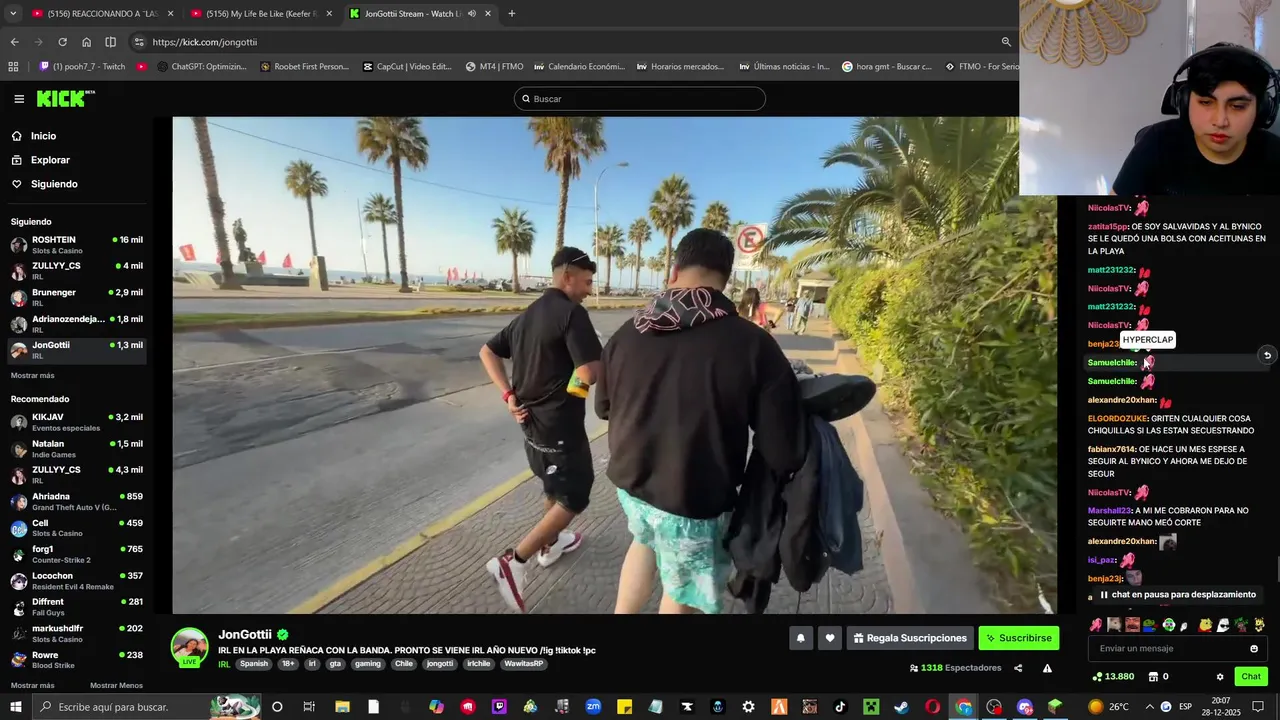Open pooh7_7 Twitch bookmark
Image resolution: width=1280 pixels, height=720 pixels.
(82, 67)
